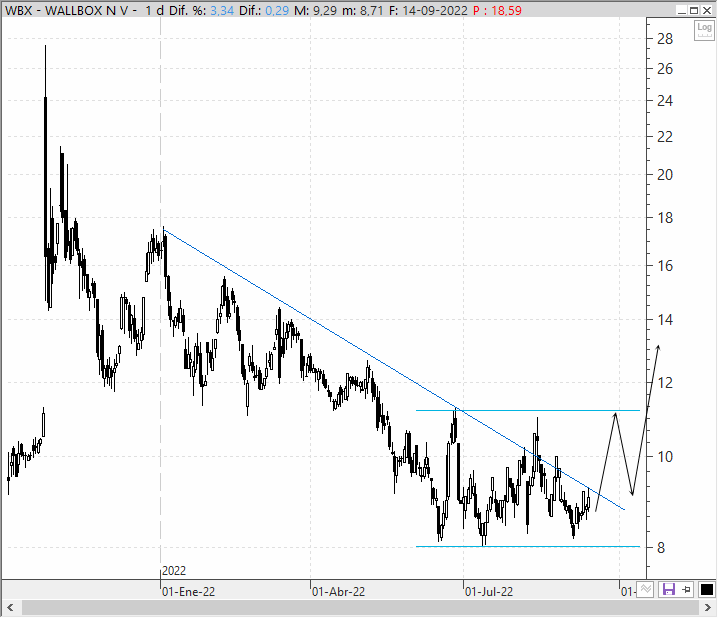Click price axis label 12

tap(665, 383)
